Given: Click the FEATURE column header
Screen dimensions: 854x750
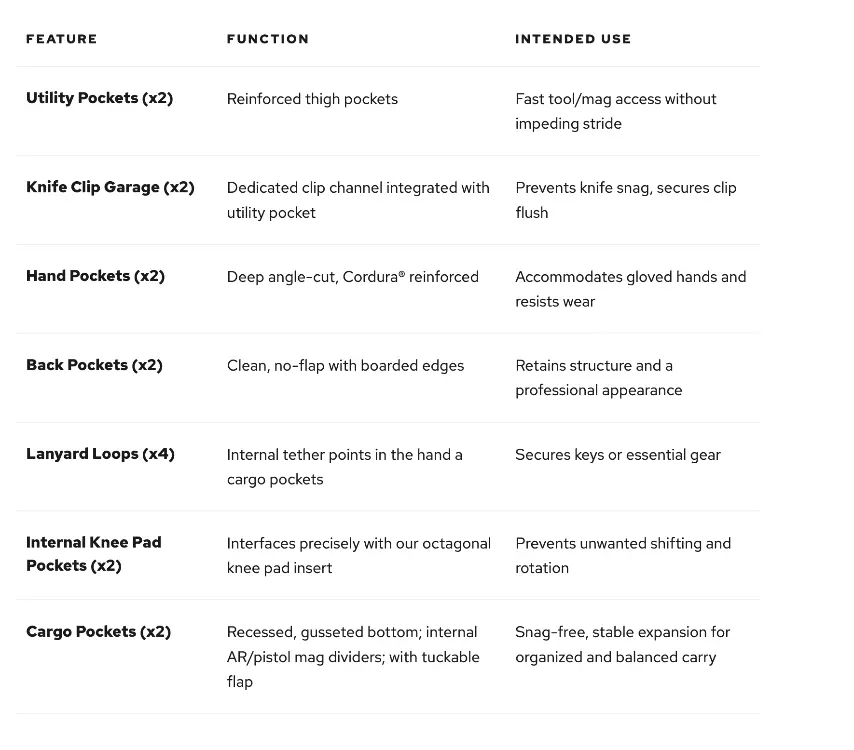Looking at the screenshot, I should coord(61,39).
